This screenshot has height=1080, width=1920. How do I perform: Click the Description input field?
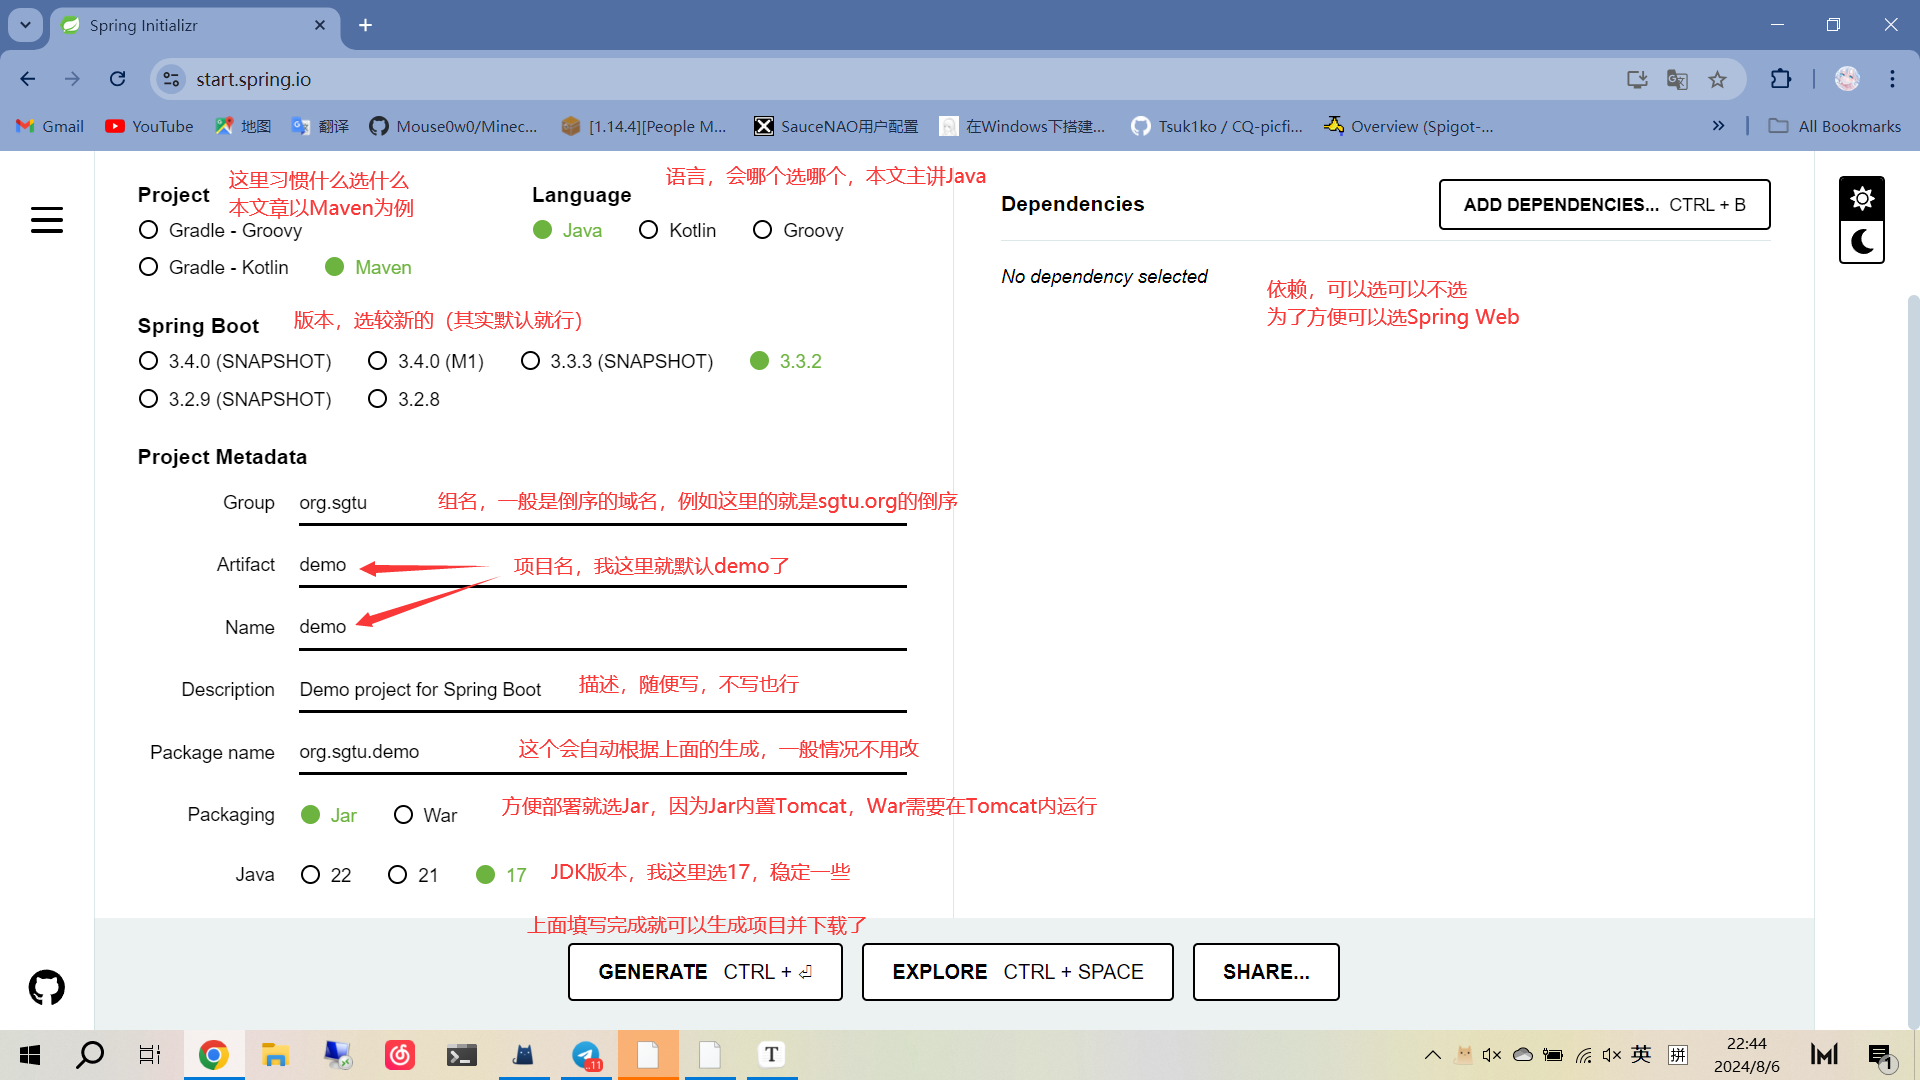(602, 690)
